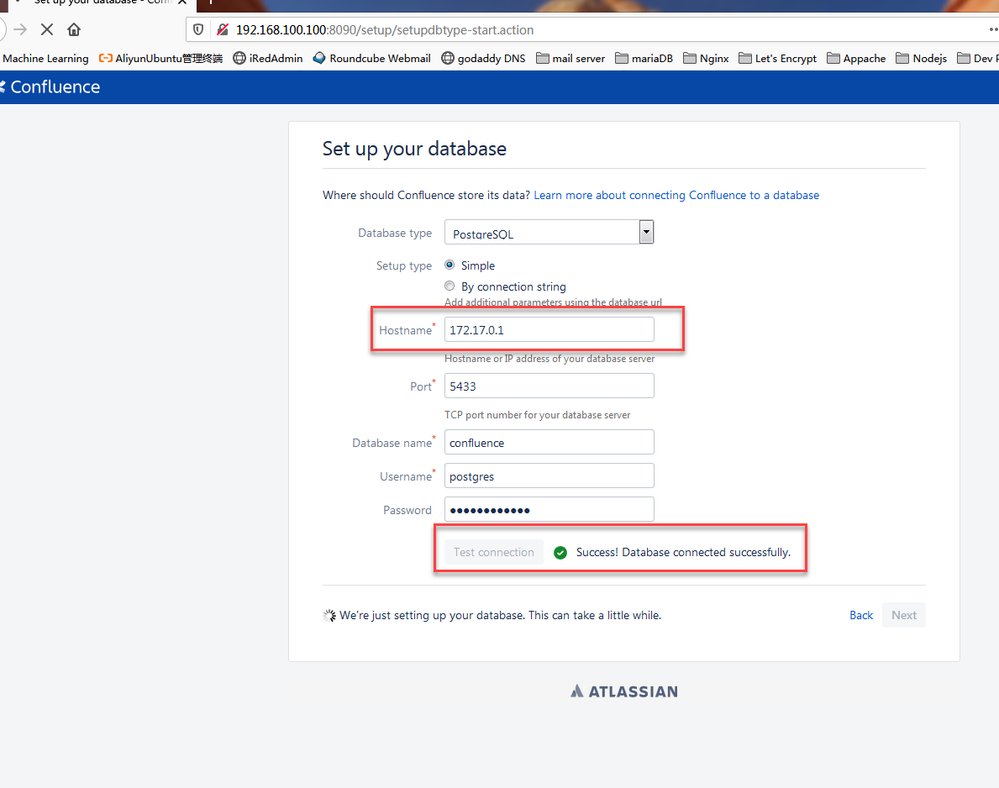The image size is (999, 788).
Task: Select the Simple setup type radio
Action: coord(450,264)
